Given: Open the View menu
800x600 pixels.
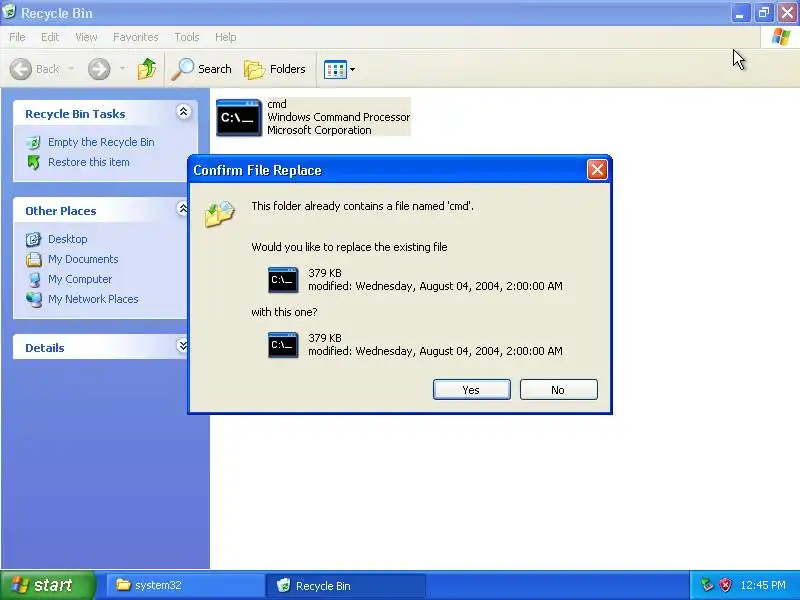Looking at the screenshot, I should click(86, 37).
